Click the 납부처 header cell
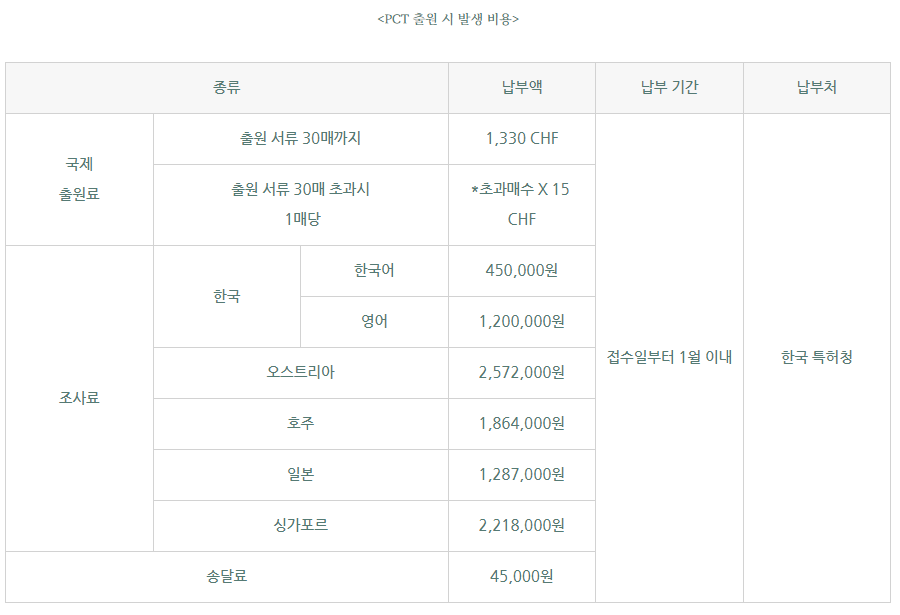 point(816,88)
